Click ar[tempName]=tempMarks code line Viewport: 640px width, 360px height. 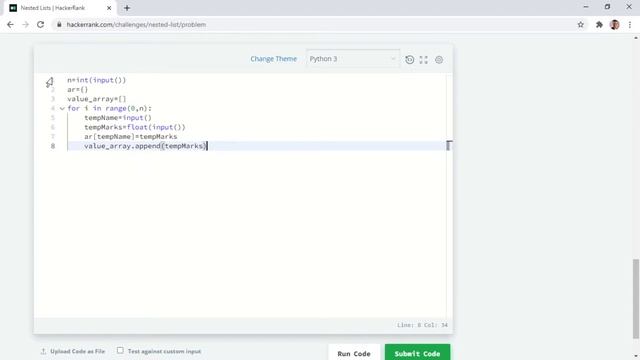coord(131,136)
